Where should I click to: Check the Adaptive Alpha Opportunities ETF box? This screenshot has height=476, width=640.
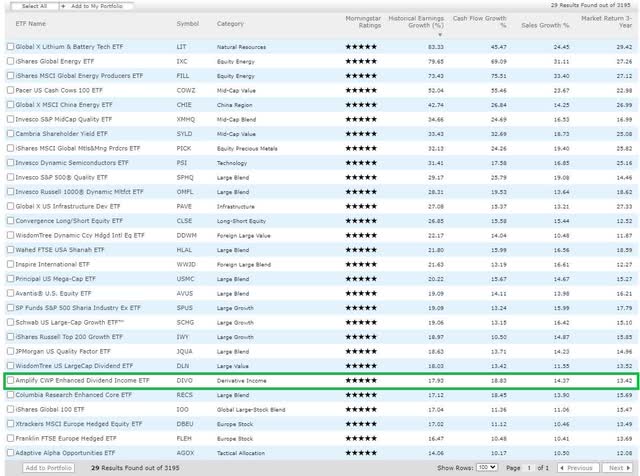11,453
